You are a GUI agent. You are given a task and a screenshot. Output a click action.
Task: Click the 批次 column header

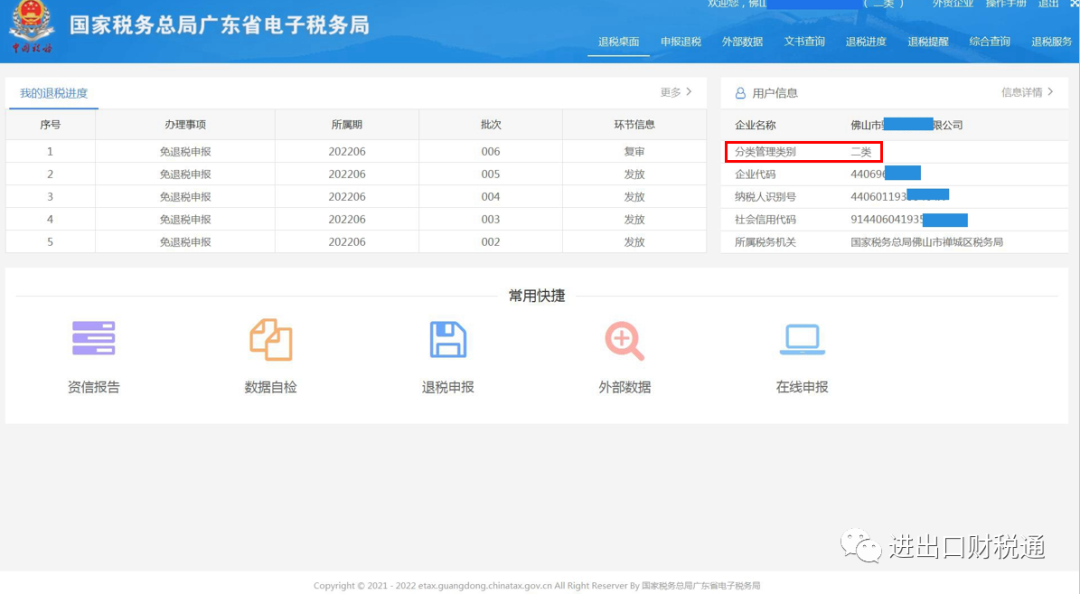pyautogui.click(x=490, y=125)
